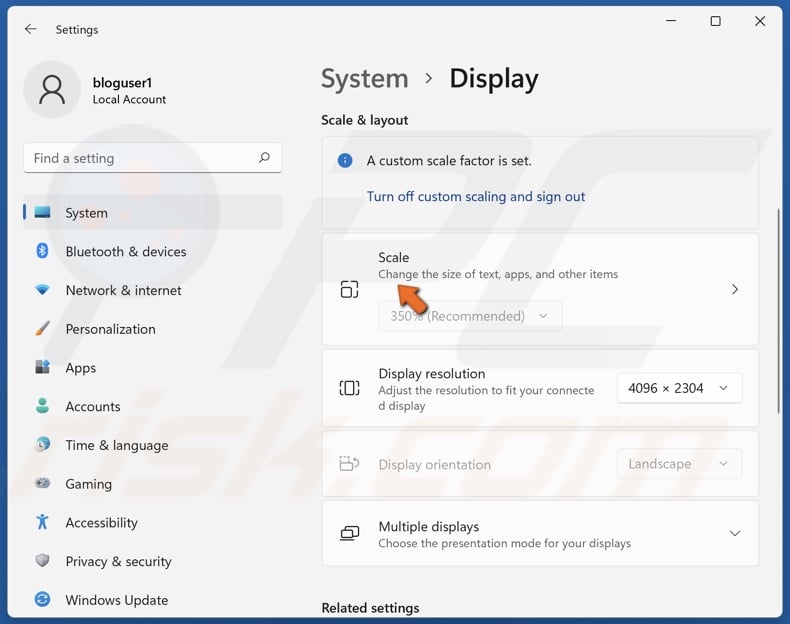The image size is (790, 624).
Task: Open Windows Update page
Action: pos(153,600)
